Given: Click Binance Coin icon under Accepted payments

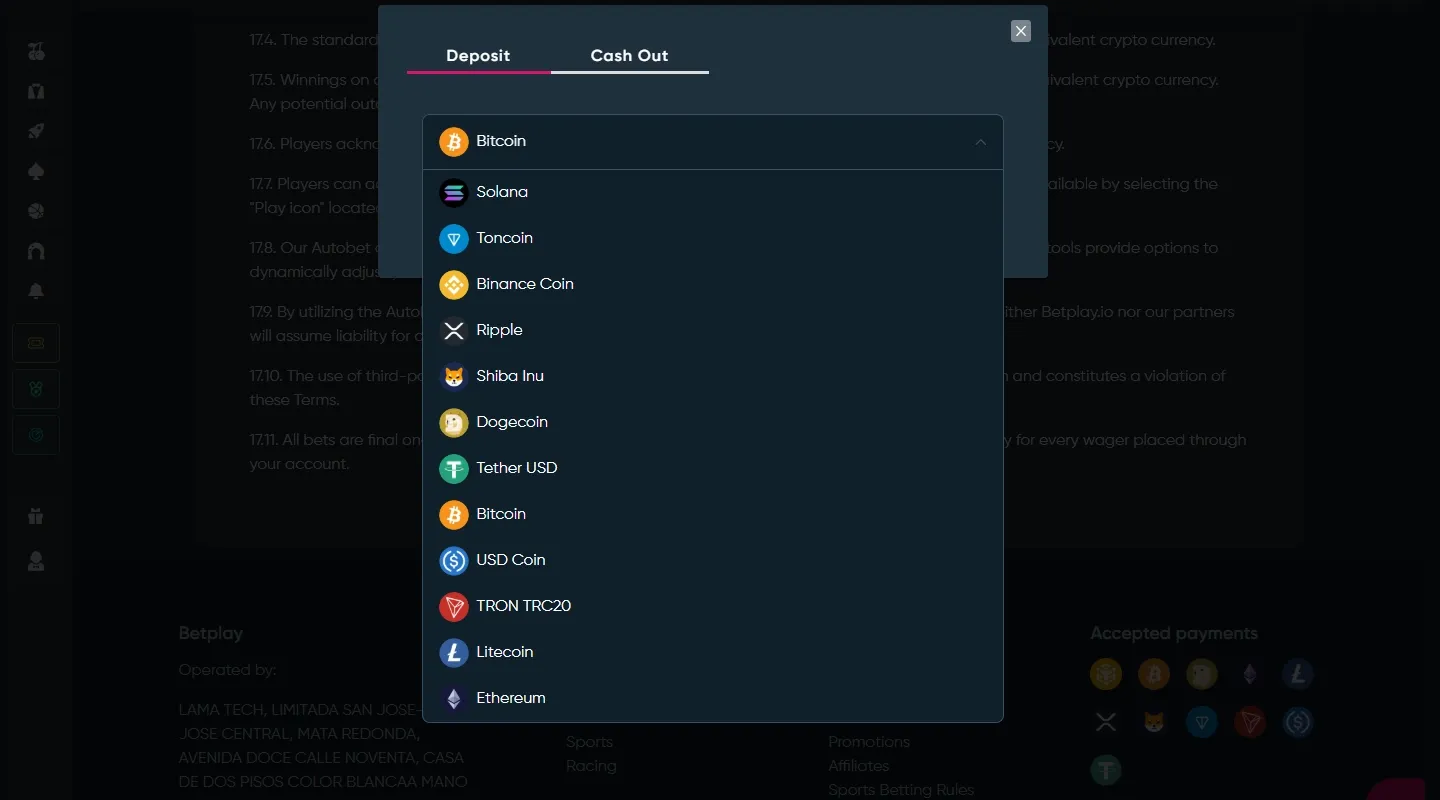Looking at the screenshot, I should 1106,674.
